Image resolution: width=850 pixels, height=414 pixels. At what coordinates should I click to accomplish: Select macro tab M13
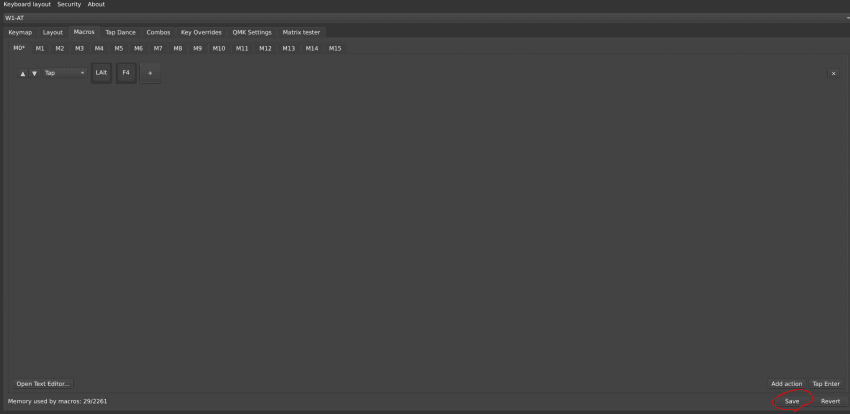[x=288, y=49]
